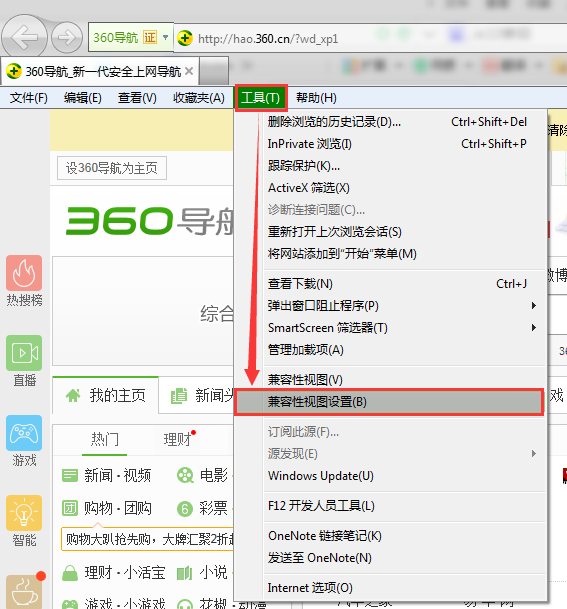Open the 收藏夹(A) menu

[x=199, y=97]
